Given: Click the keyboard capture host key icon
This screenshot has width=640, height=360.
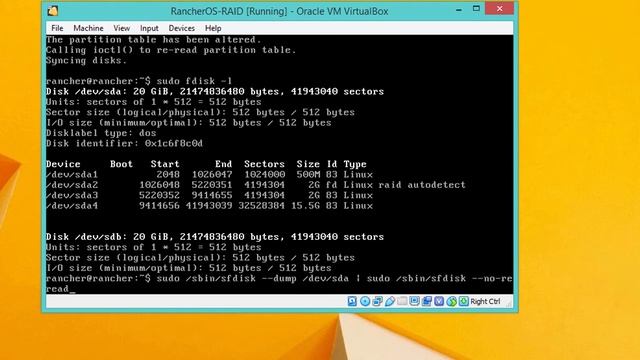Looking at the screenshot, I should click(464, 302).
